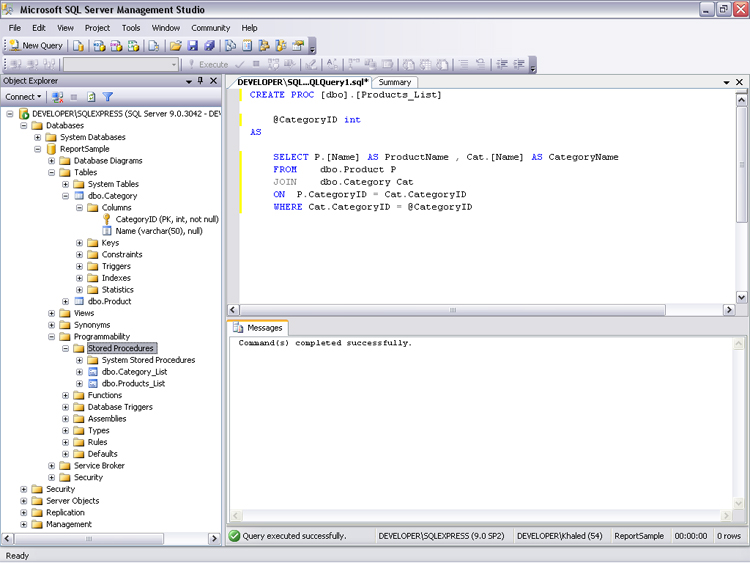Open the Community menu
The height and width of the screenshot is (563, 750).
210,28
